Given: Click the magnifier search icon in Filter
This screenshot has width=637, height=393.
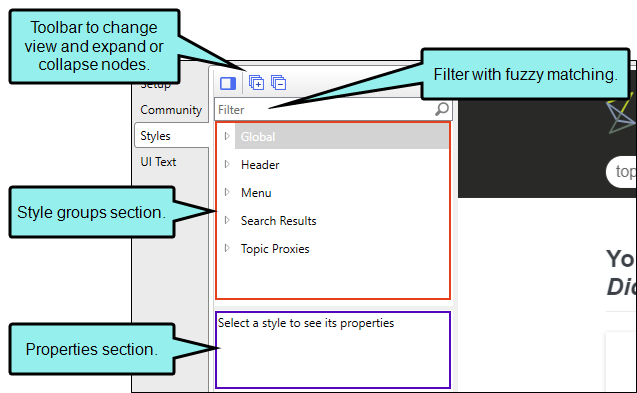Looking at the screenshot, I should 442,109.
